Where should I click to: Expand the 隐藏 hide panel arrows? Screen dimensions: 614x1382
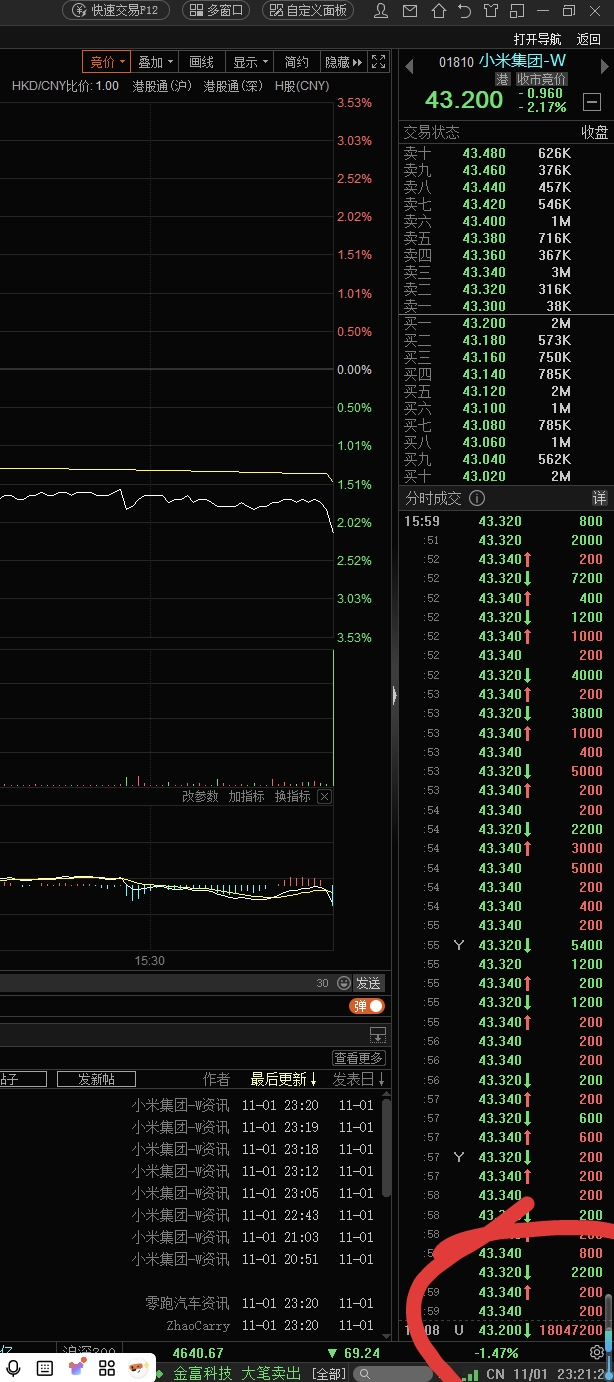pos(344,62)
